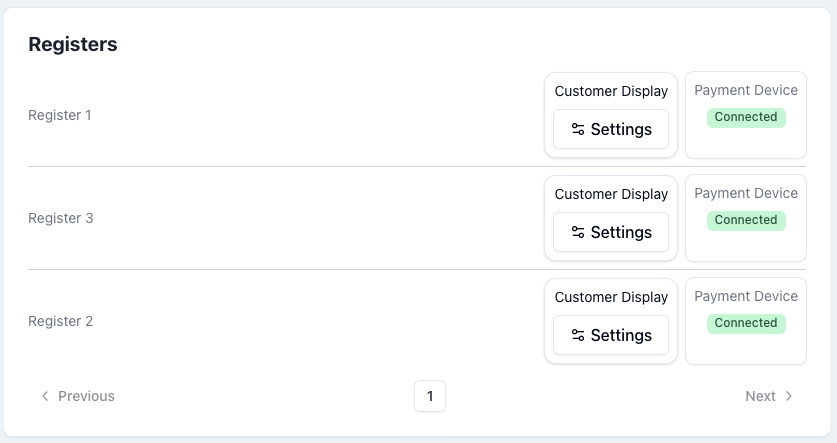Open Customer Display Settings for Register 1

click(x=611, y=129)
